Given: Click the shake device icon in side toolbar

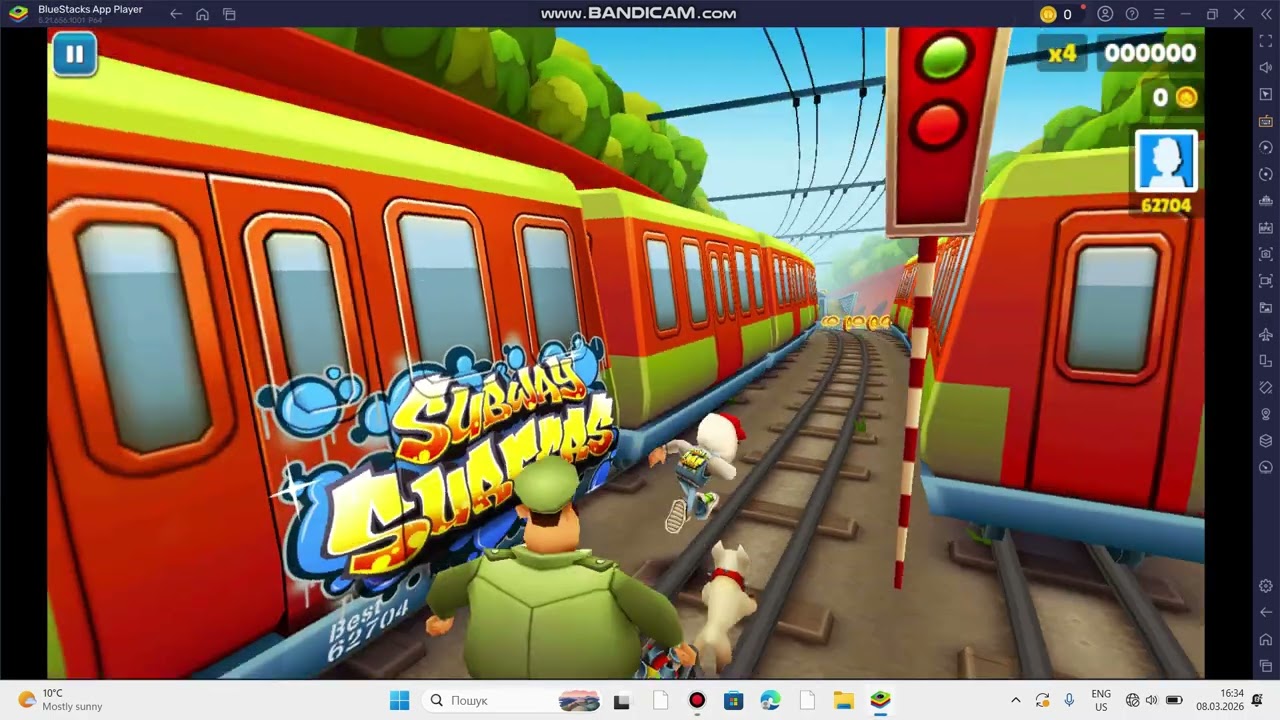Looking at the screenshot, I should point(1266,387).
